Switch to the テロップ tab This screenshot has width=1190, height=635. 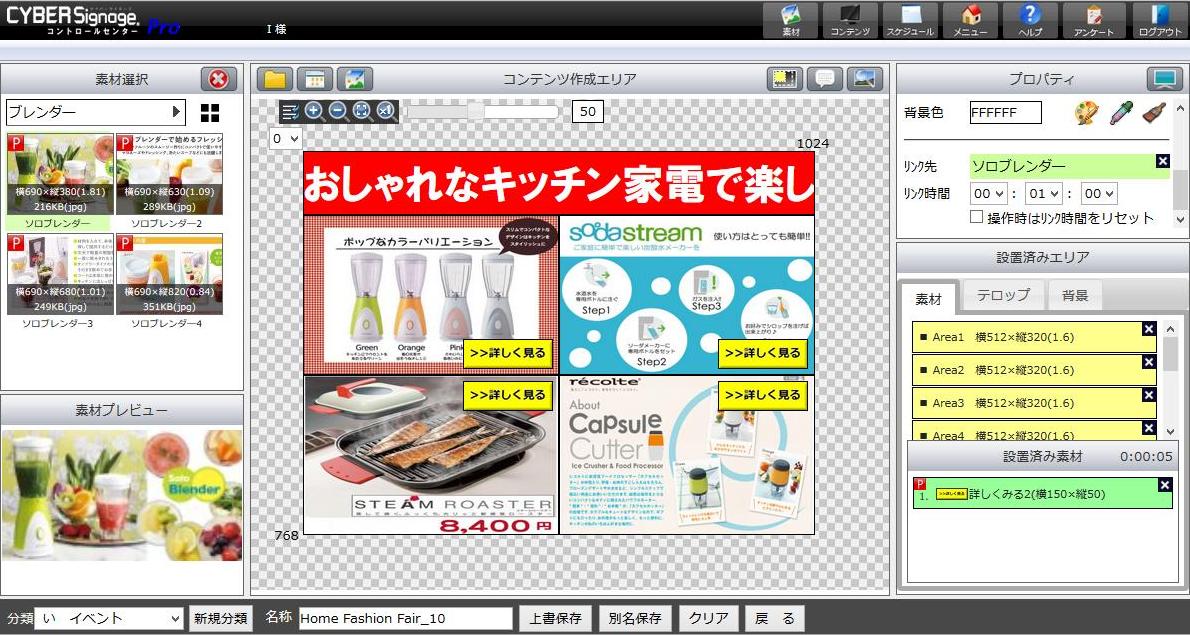pos(1003,296)
